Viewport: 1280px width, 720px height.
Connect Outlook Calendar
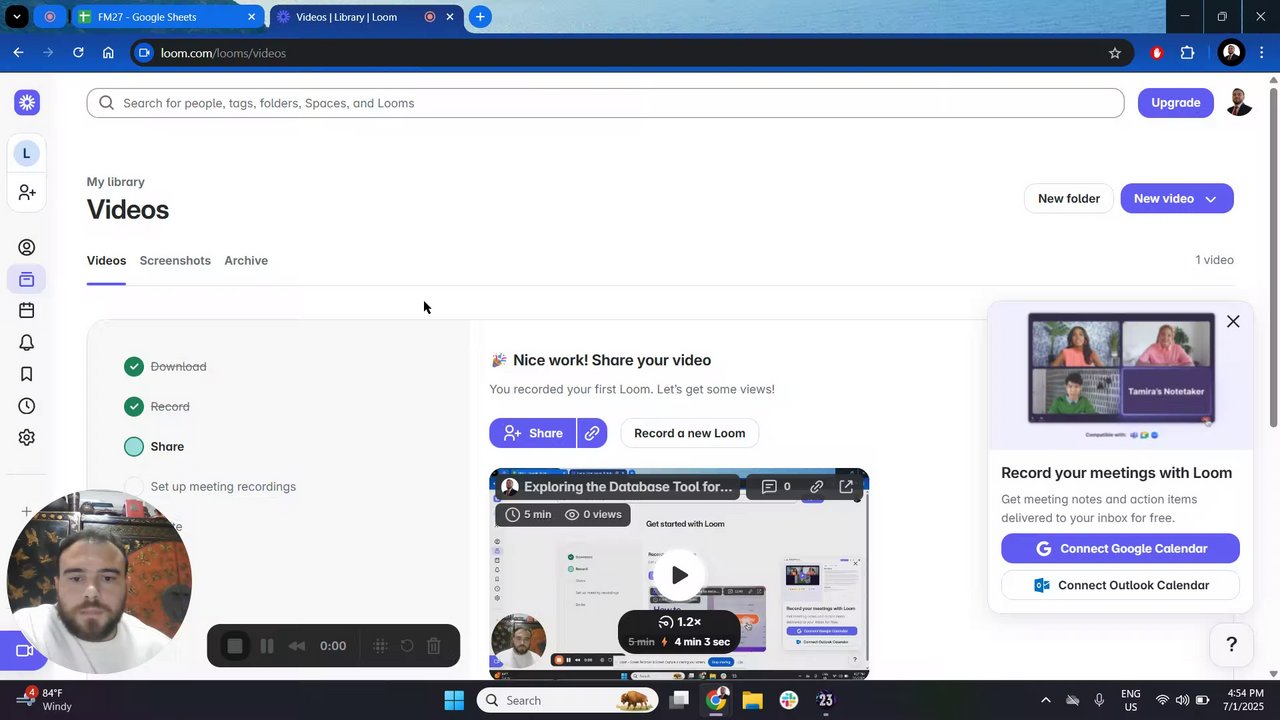click(1120, 586)
